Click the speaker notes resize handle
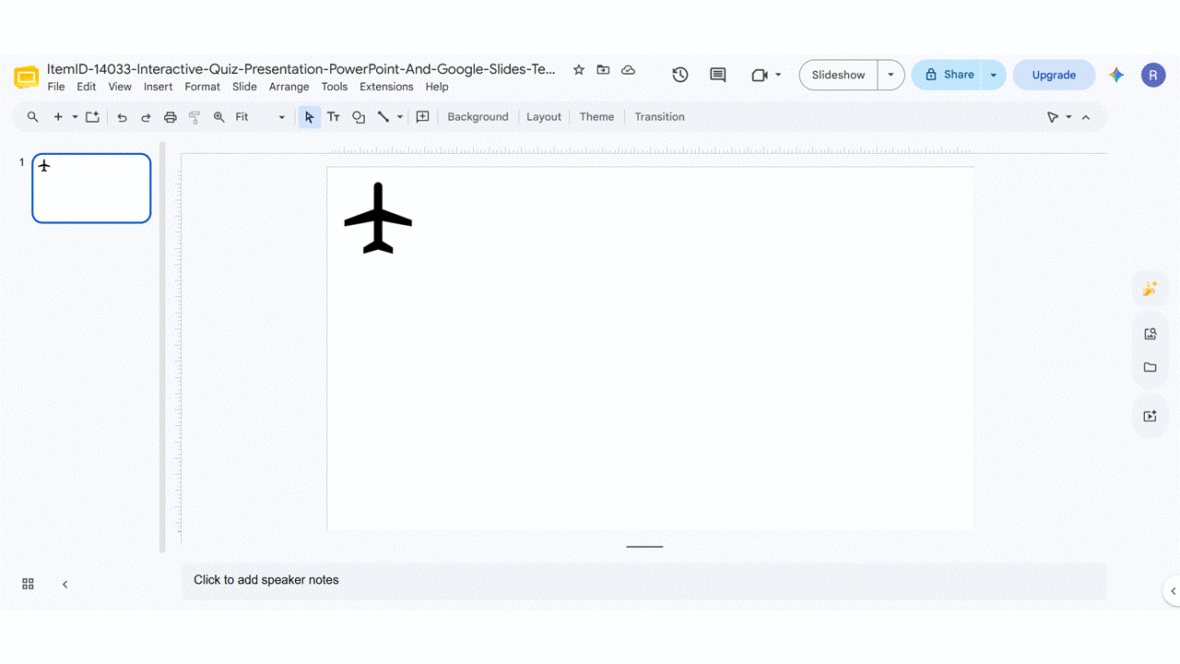The image size is (1180, 664). pos(644,547)
